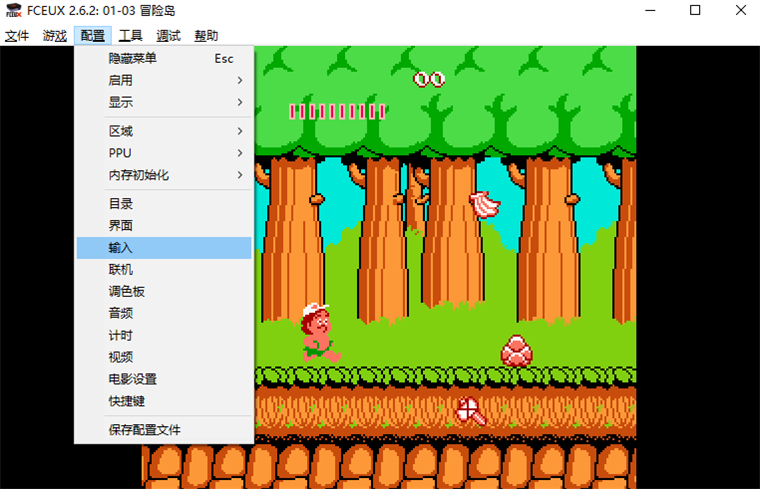Image resolution: width=760 pixels, height=489 pixels.
Task: Click 保存配置文件 to save config
Action: 164,430
